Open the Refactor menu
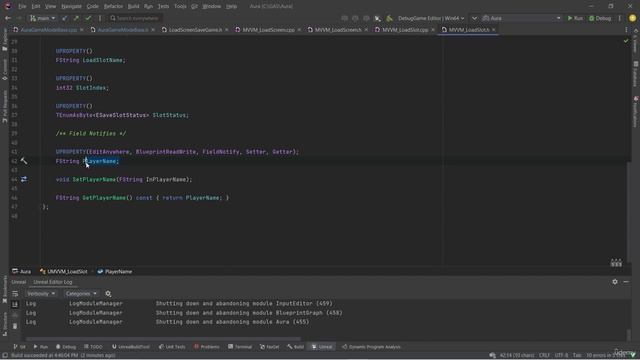Viewport: 640px width, 360px height. 113,7
